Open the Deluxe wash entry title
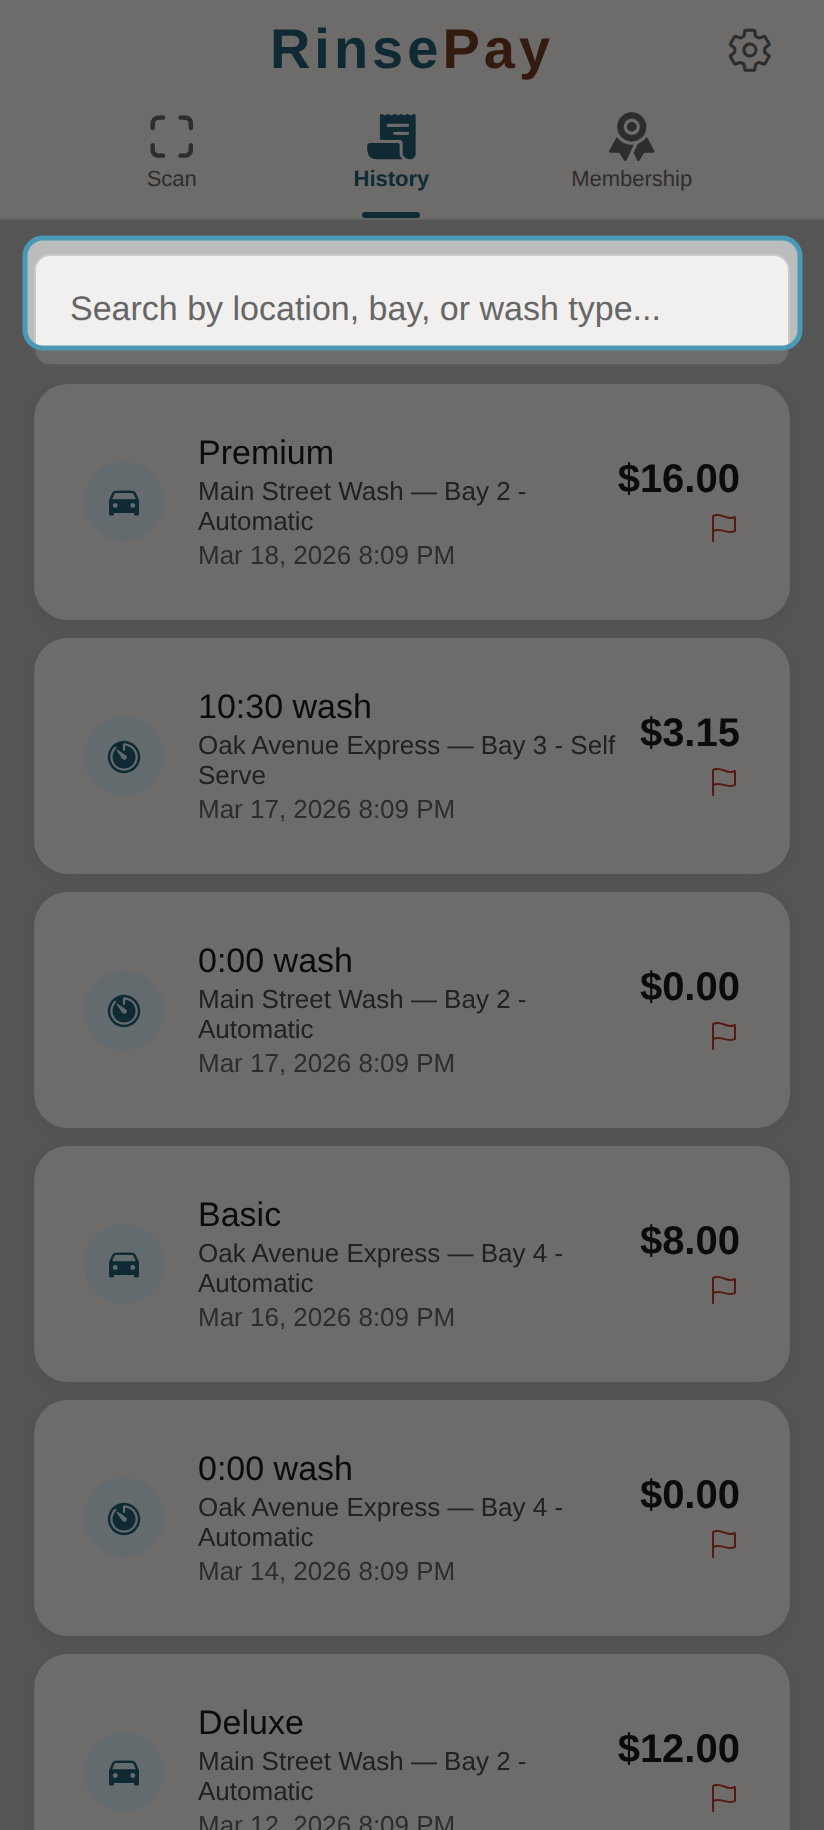The width and height of the screenshot is (824, 1830). (x=251, y=1723)
